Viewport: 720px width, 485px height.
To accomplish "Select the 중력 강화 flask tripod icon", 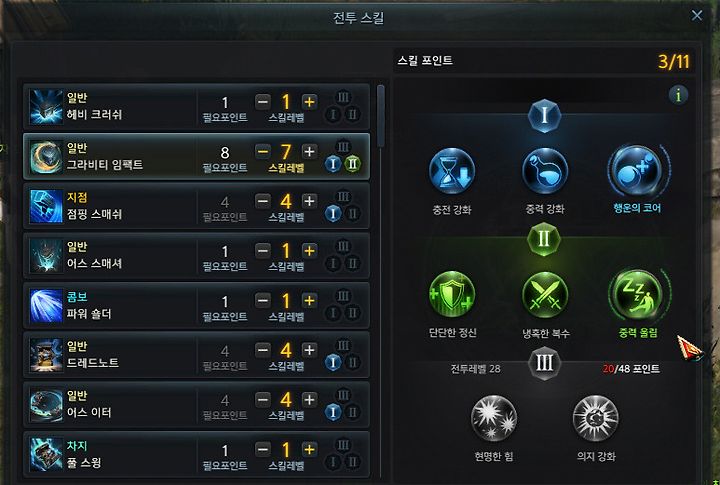I will coord(545,171).
